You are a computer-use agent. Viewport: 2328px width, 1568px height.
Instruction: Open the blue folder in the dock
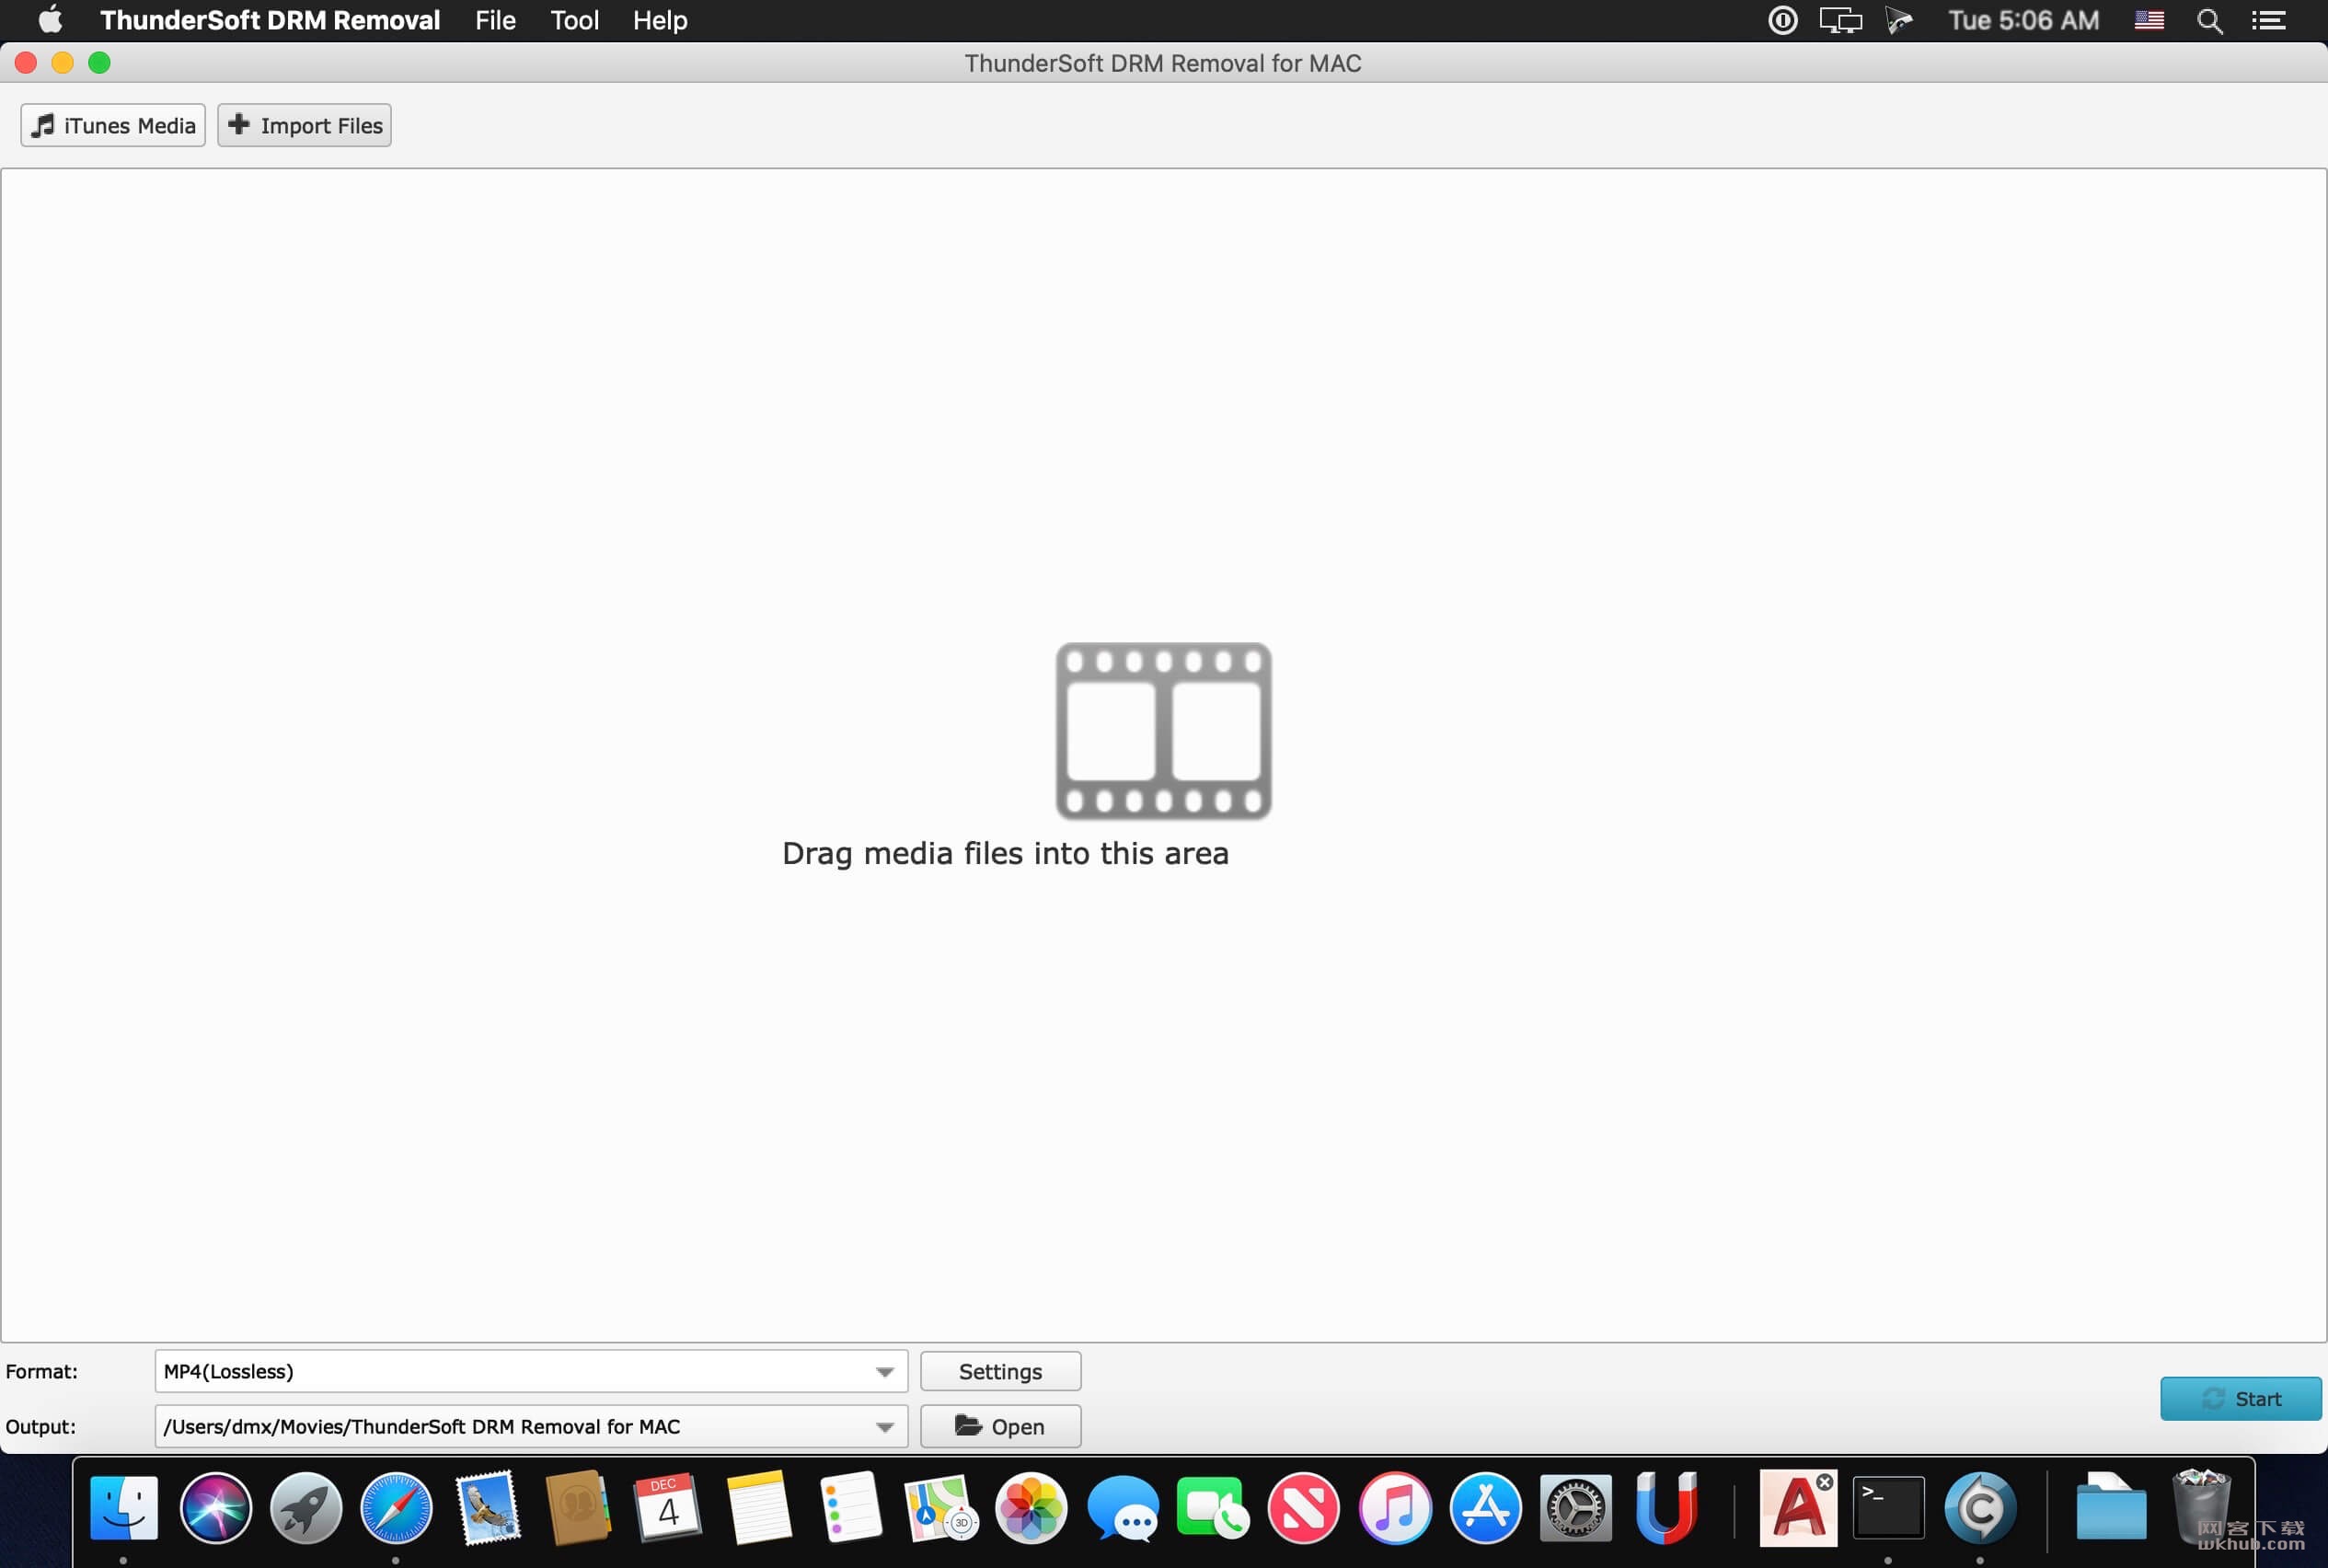click(2110, 1507)
